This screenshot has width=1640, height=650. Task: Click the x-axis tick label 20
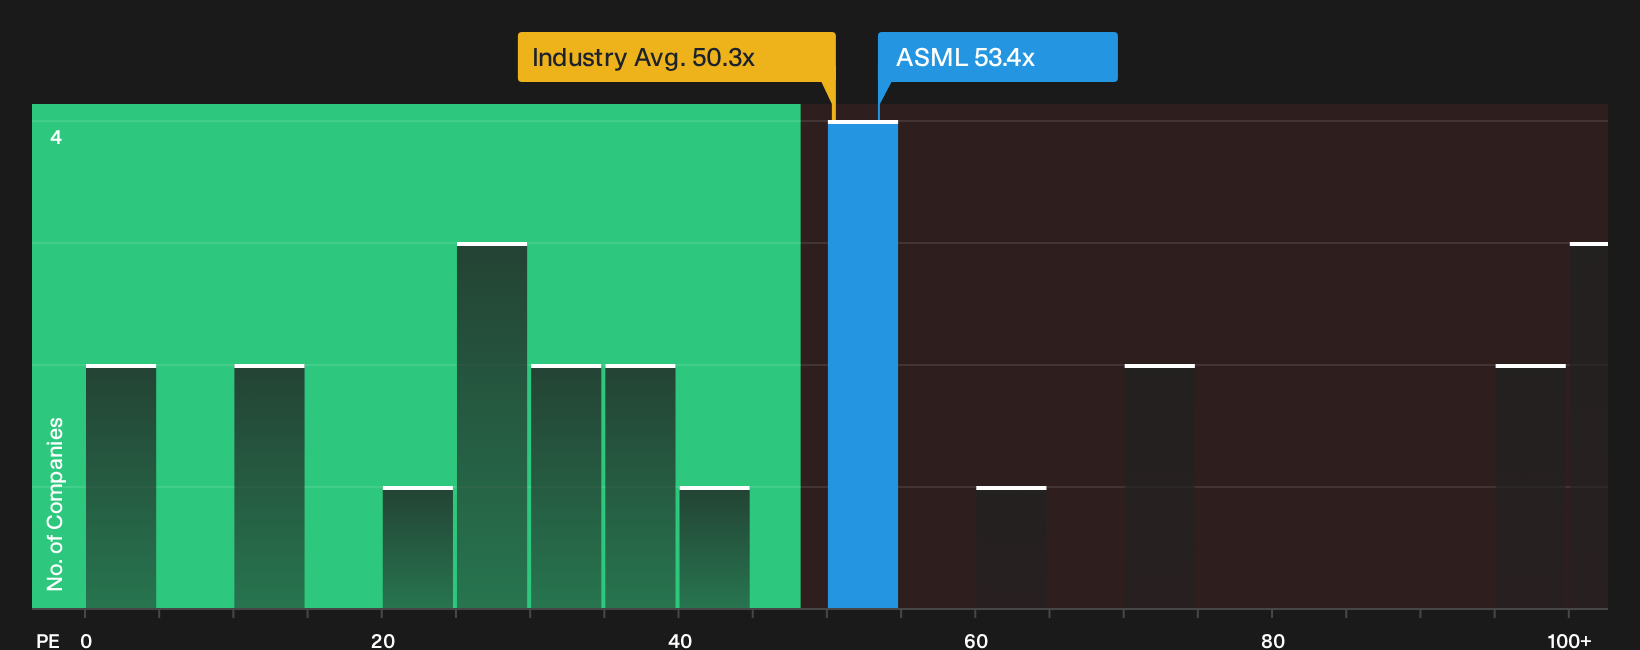coord(383,641)
